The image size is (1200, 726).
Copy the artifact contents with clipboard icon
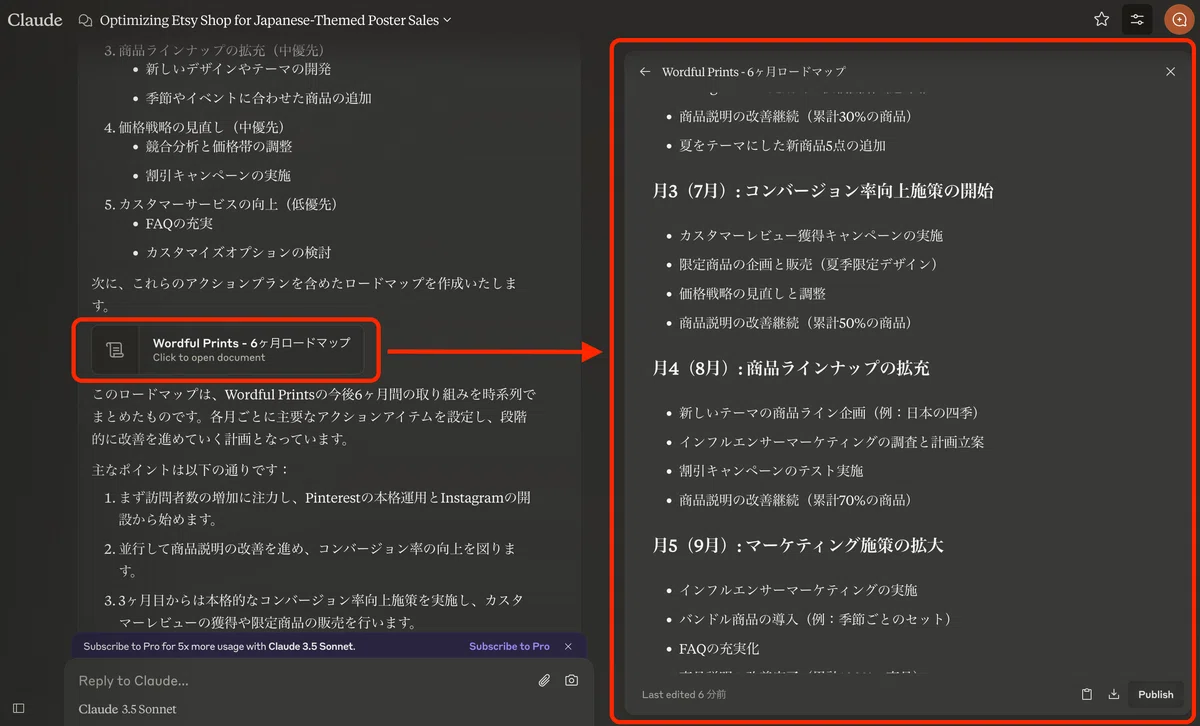(1087, 694)
